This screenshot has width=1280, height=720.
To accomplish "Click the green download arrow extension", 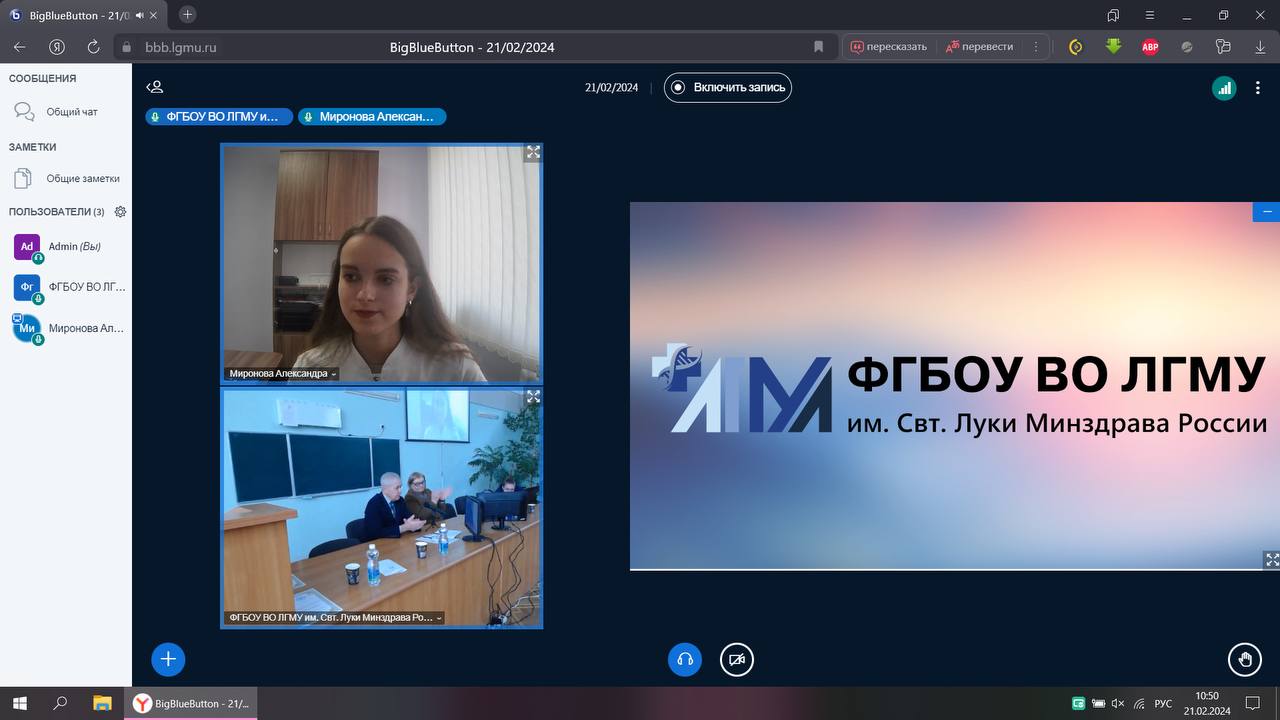I will click(x=1113, y=47).
